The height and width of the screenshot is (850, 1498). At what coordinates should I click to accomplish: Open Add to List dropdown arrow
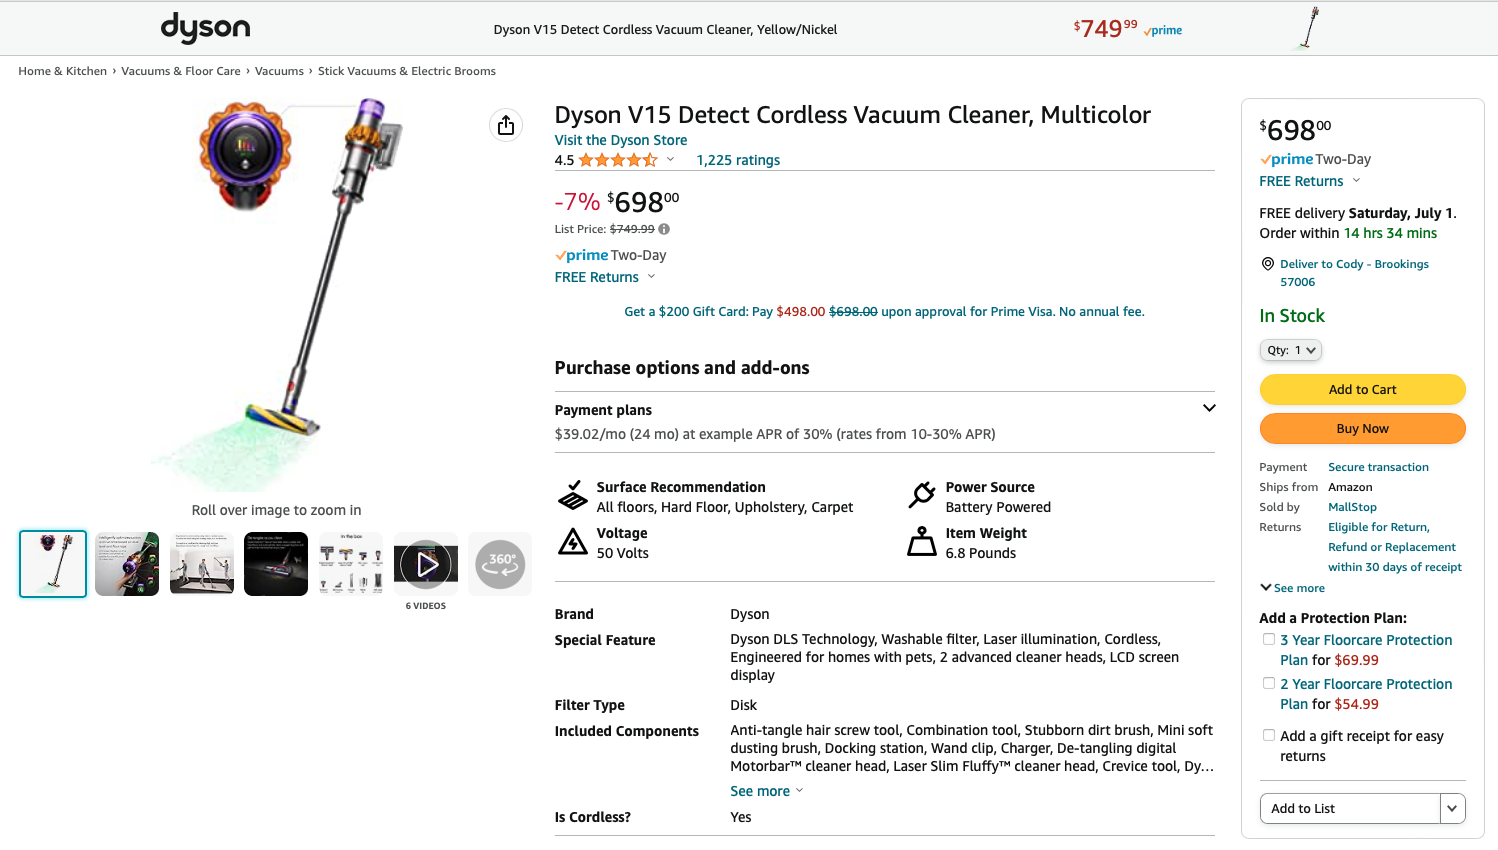coord(1452,808)
